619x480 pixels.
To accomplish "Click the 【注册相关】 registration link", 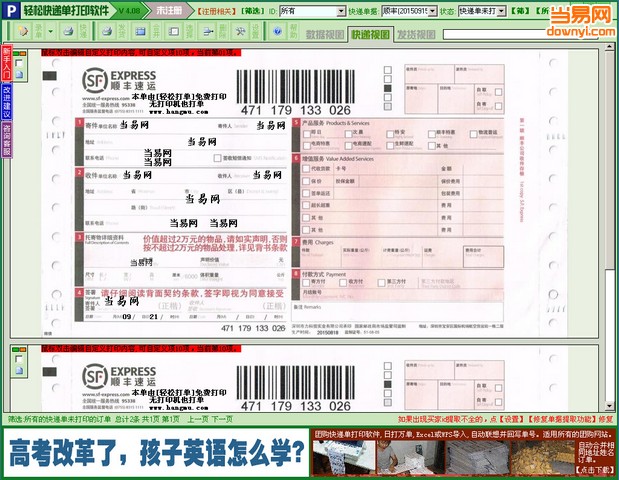I will pos(217,11).
